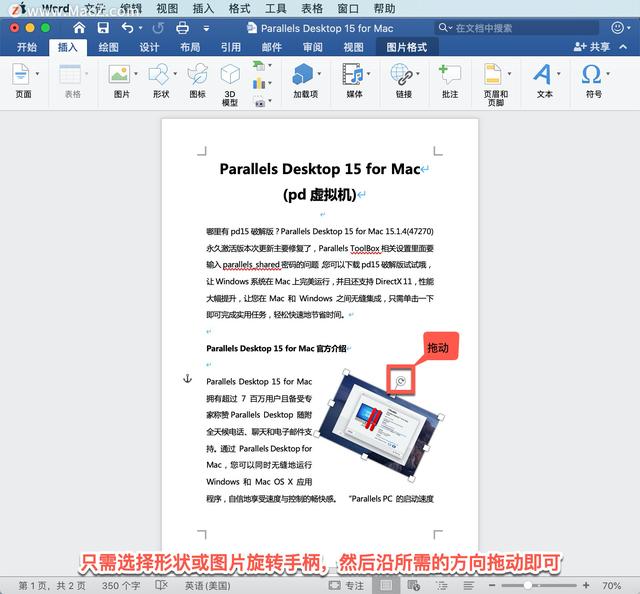Go to the 引用 tab
This screenshot has width=640, height=594.
pos(231,47)
